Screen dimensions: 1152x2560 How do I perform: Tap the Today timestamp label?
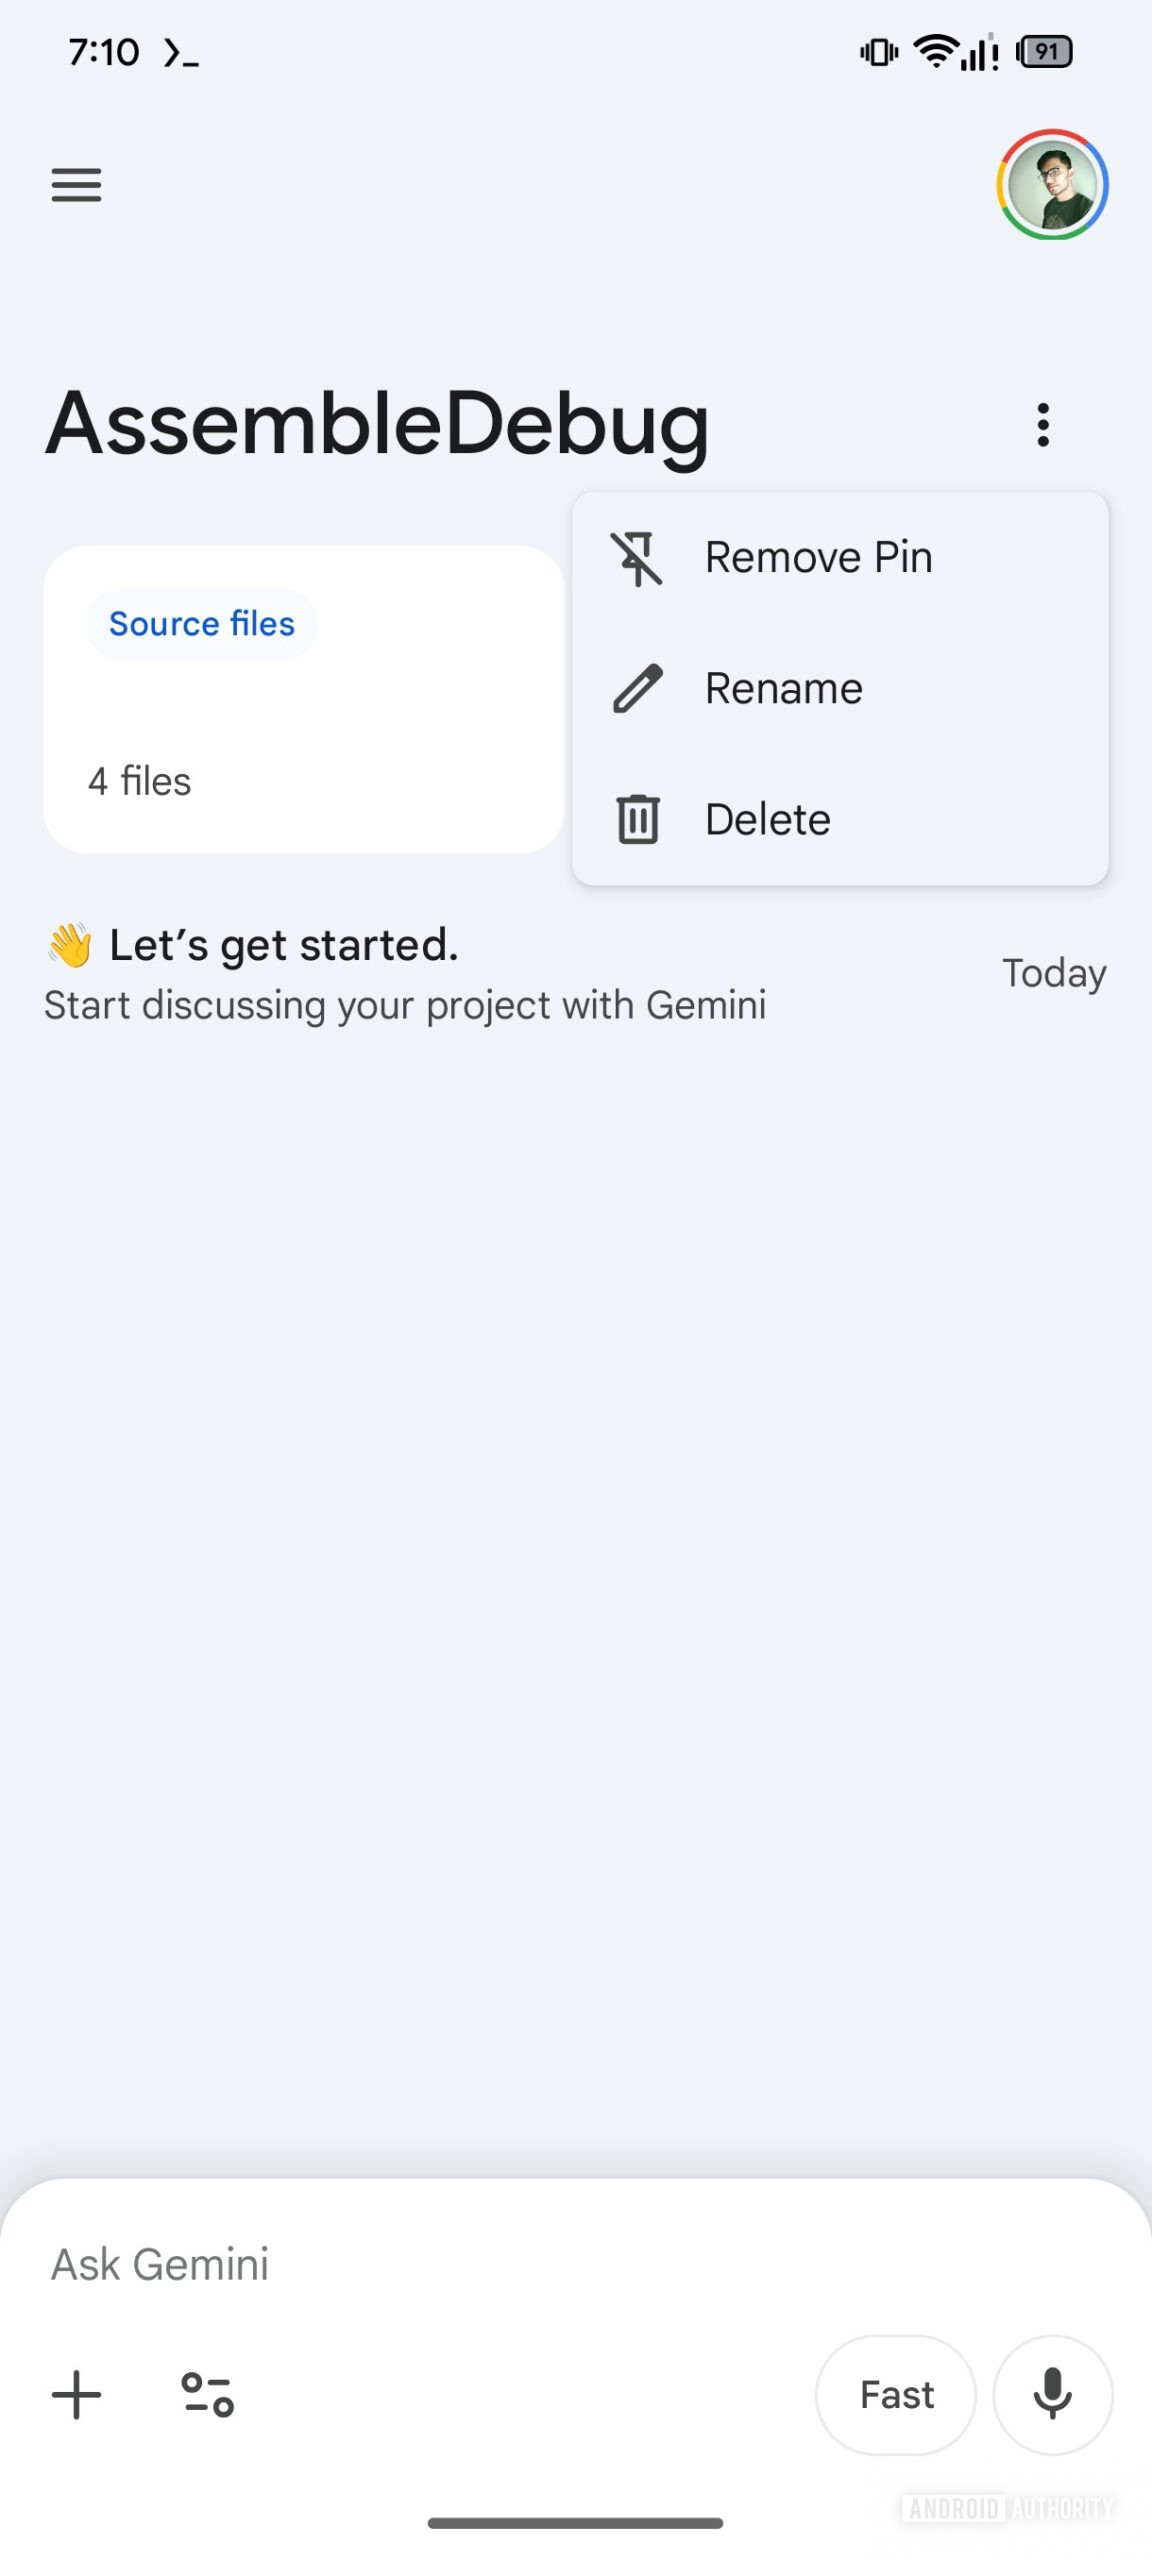[x=1054, y=974]
